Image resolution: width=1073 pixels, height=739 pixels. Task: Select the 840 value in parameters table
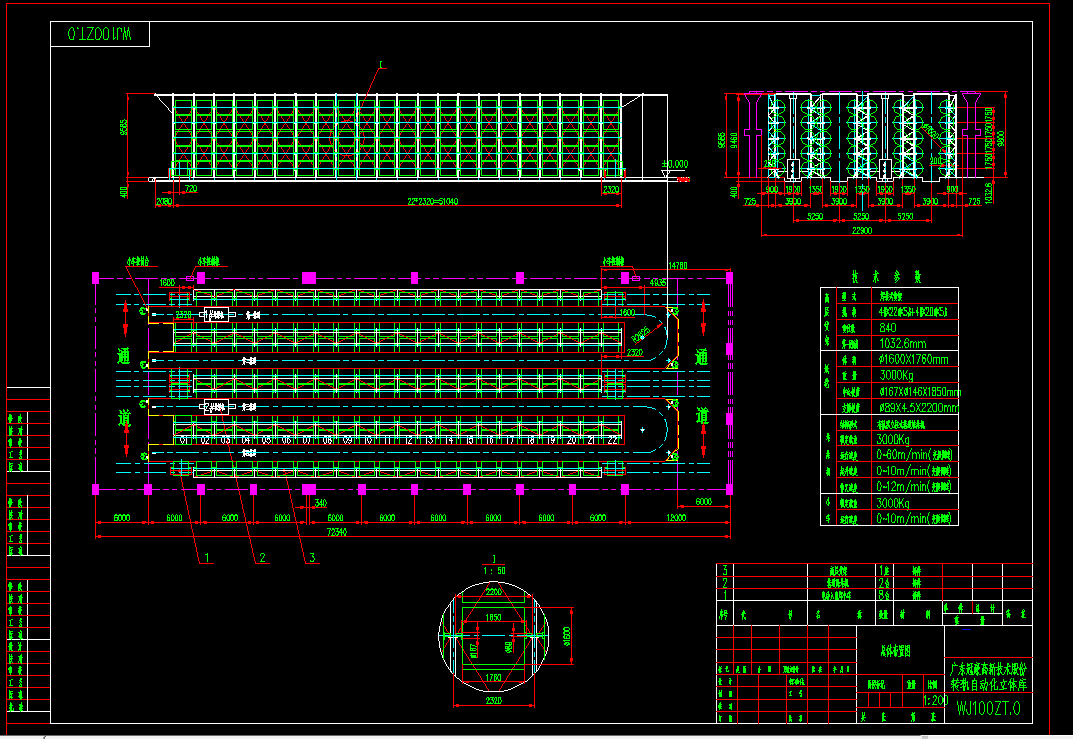pyautogui.click(x=888, y=328)
